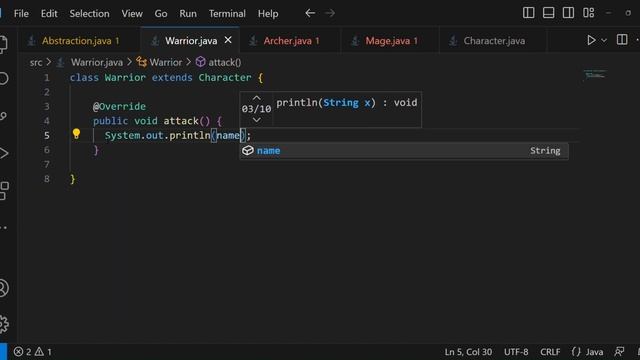
Task: Switch to the Archer.java tab
Action: pos(291,41)
